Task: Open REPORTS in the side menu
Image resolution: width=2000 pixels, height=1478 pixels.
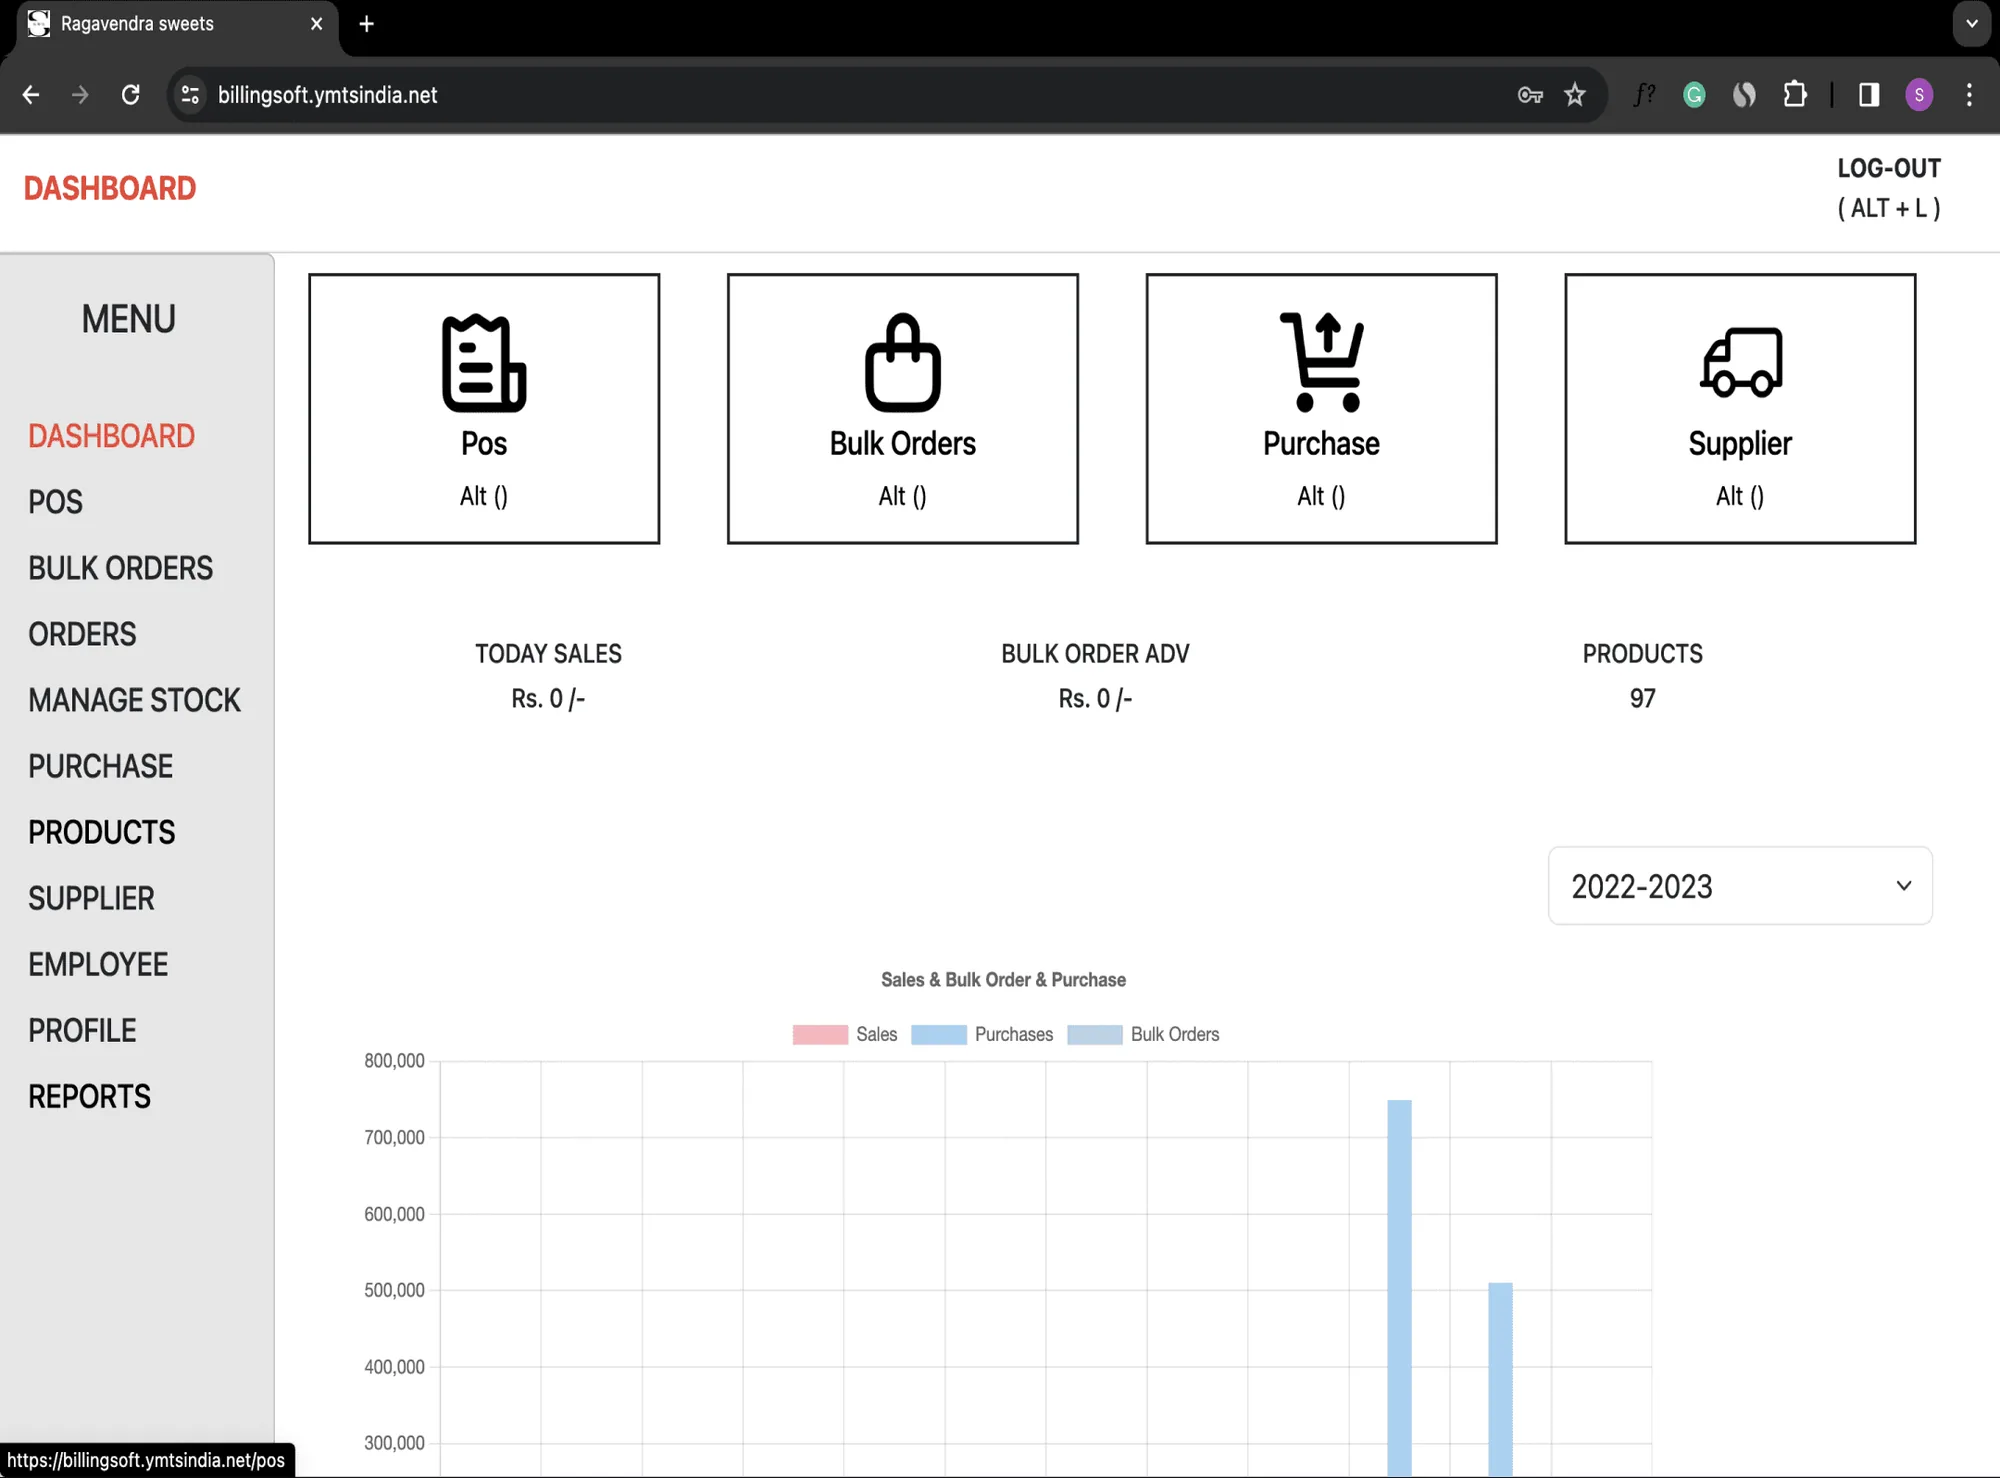Action: (x=89, y=1096)
